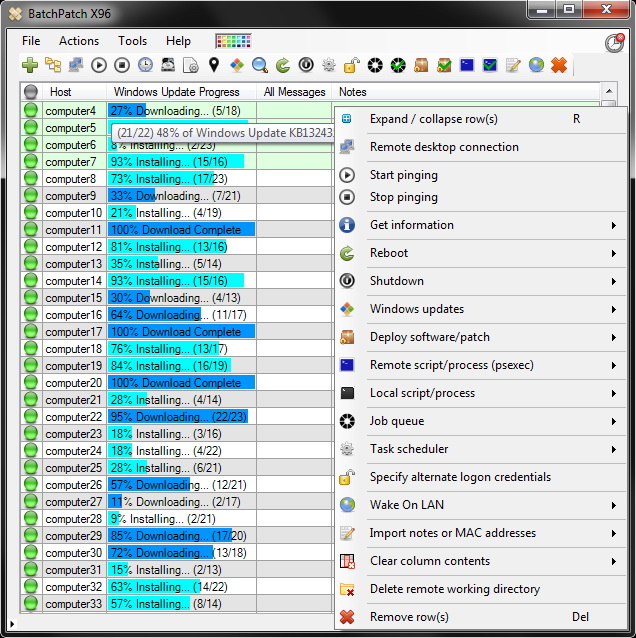The width and height of the screenshot is (636, 638).
Task: Click the gear task scheduler toolbar icon
Action: 329,65
